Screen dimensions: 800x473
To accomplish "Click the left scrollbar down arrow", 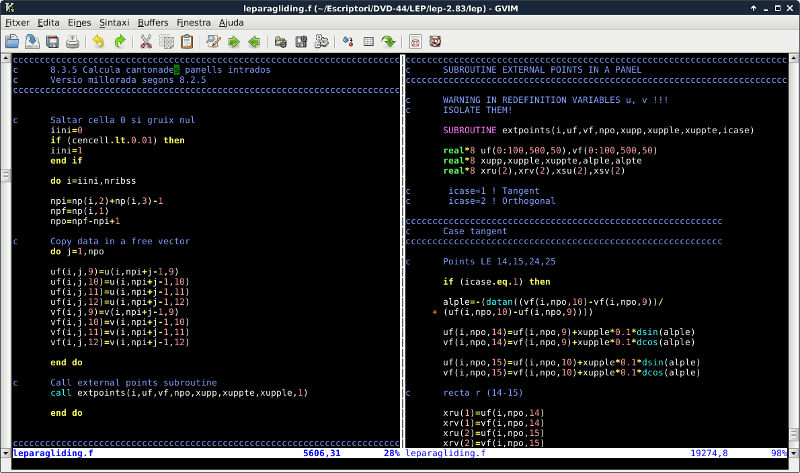I will [x=6, y=453].
